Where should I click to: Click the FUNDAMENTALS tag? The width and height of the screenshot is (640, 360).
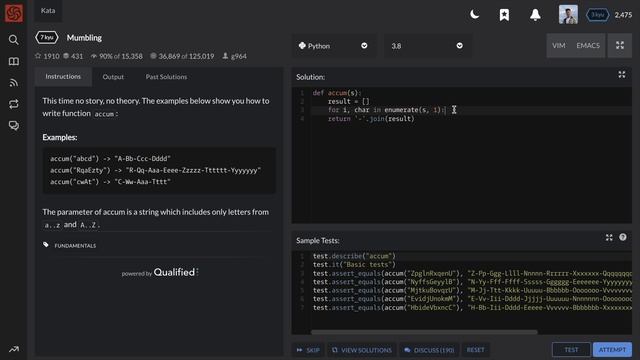75,246
